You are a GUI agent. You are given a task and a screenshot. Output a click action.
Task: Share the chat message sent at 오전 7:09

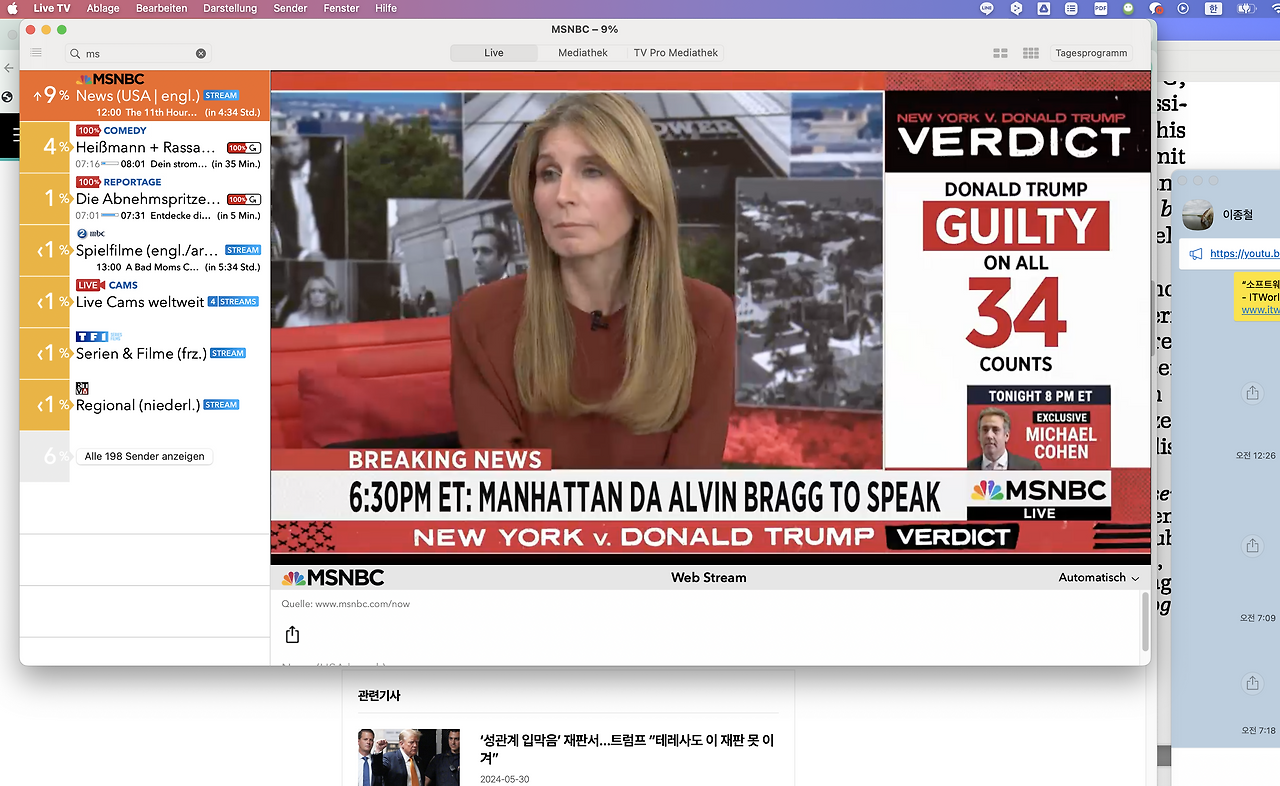(x=1252, y=546)
